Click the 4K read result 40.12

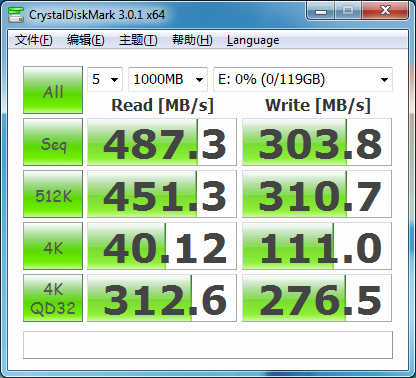162,246
